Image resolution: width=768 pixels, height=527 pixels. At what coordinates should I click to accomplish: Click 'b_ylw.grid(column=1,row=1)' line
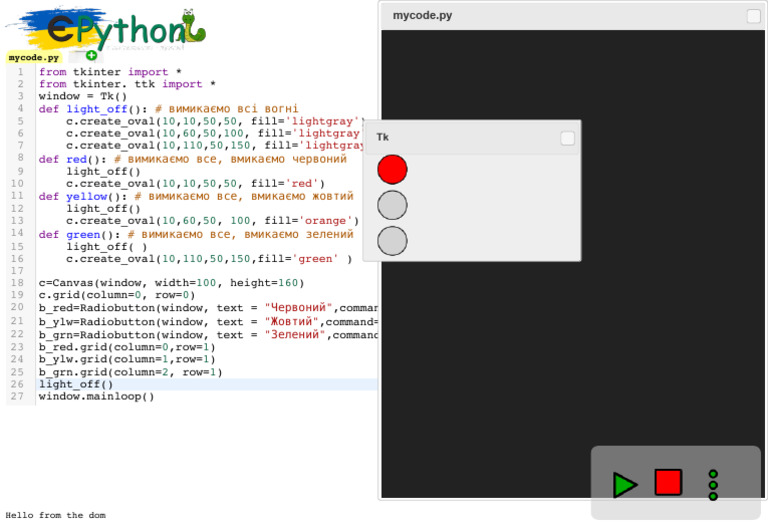[x=127, y=359]
